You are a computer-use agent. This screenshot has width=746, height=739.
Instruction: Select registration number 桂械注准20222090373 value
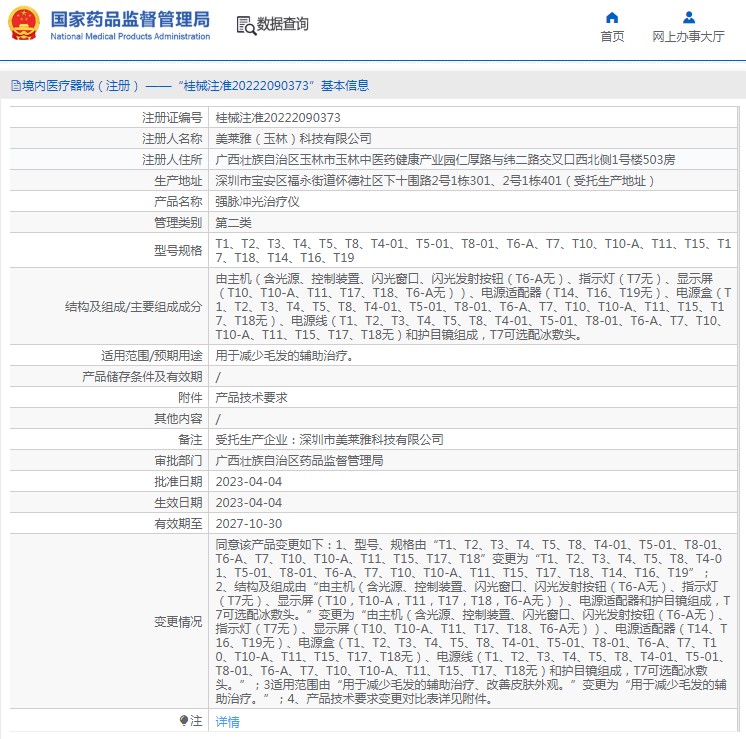[278, 118]
